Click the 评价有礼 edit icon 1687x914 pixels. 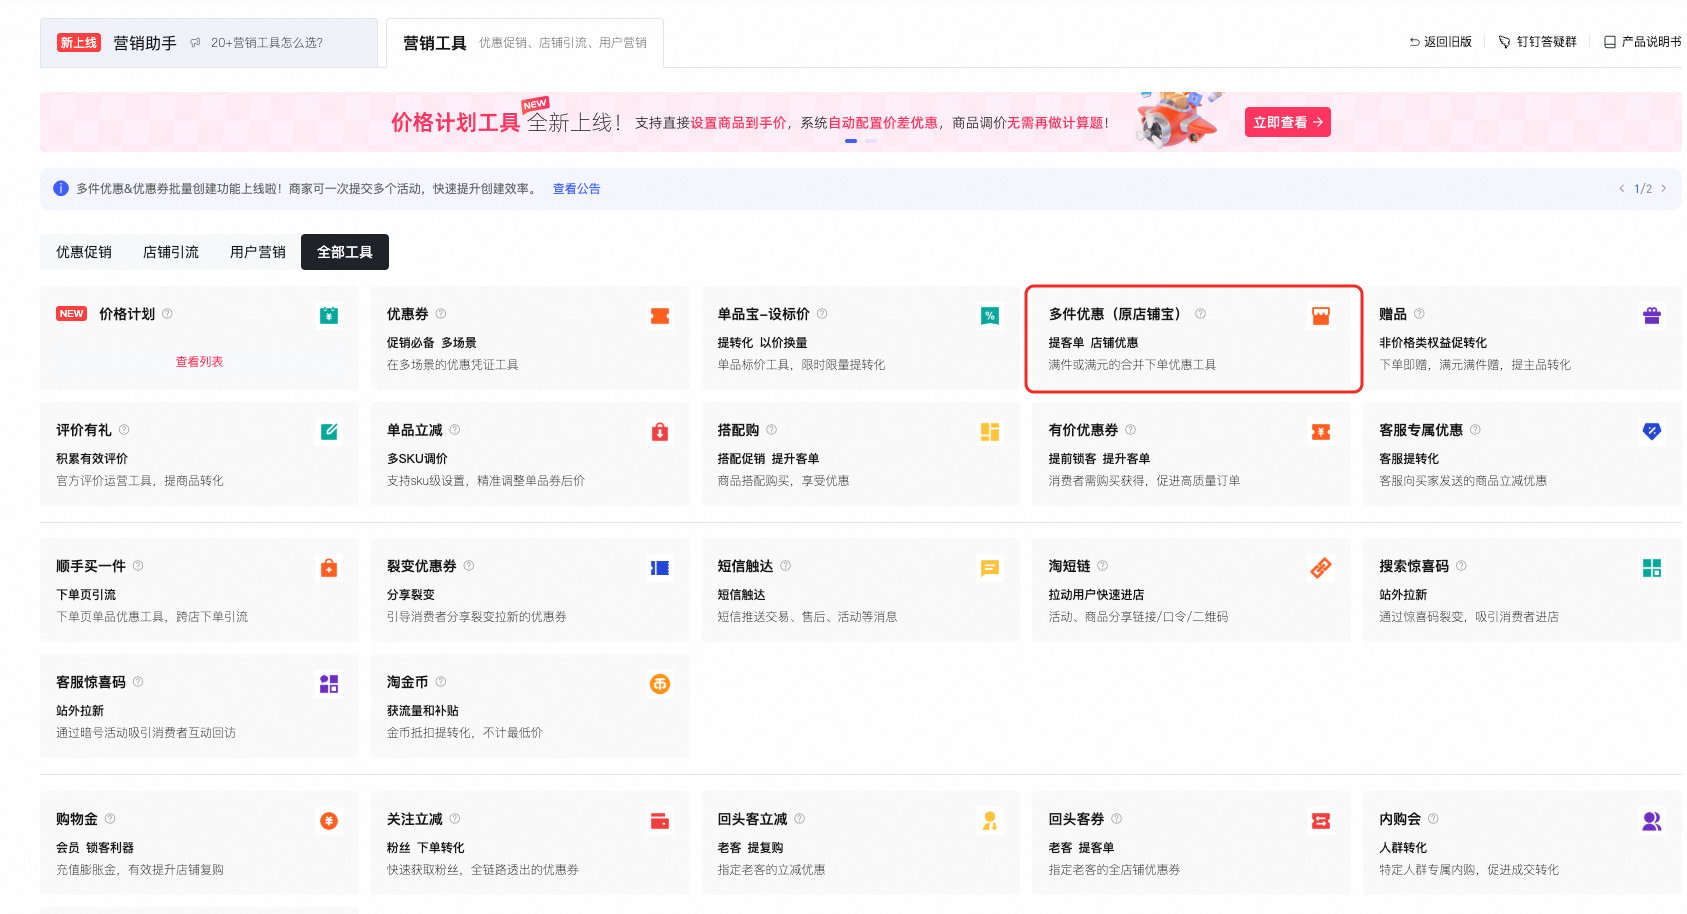click(x=329, y=432)
